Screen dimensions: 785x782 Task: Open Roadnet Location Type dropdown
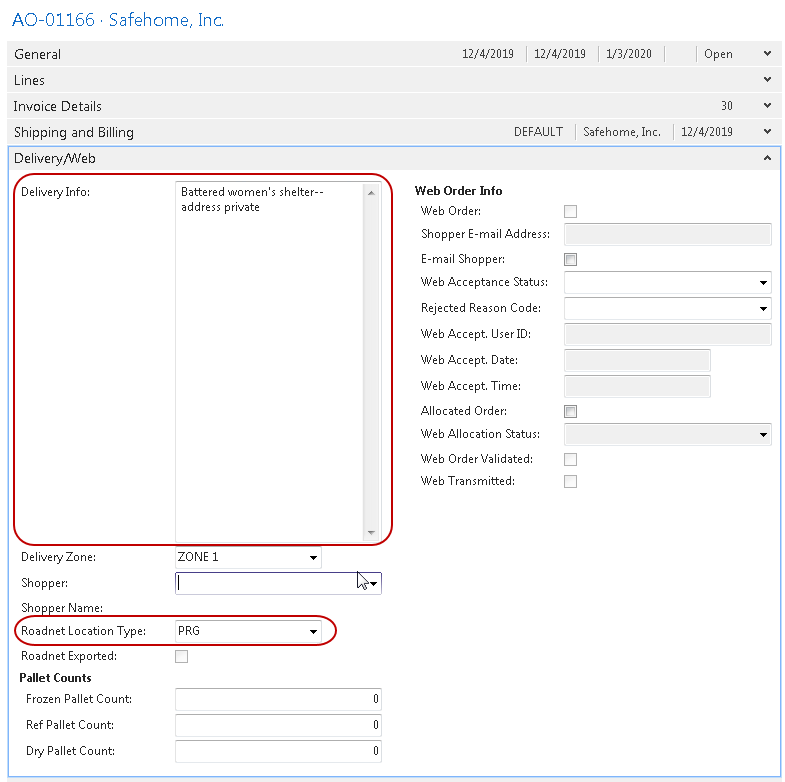click(313, 631)
